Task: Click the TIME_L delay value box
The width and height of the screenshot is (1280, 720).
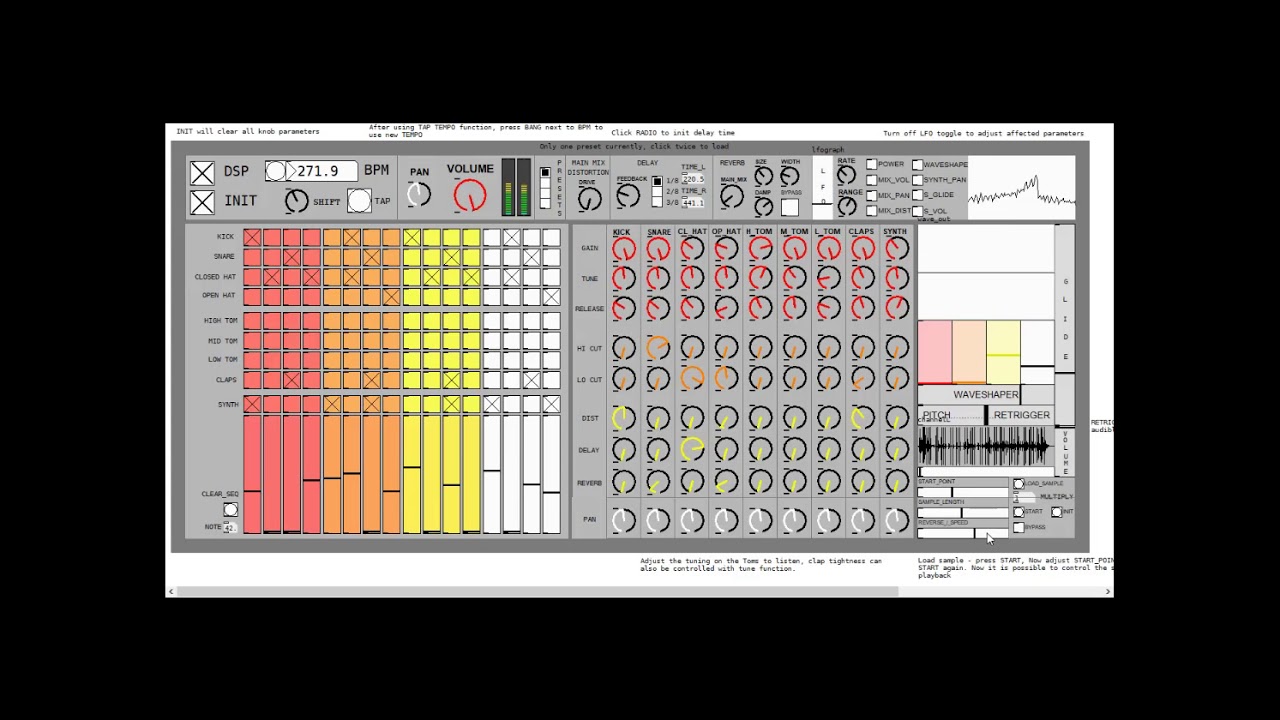Action: point(693,180)
